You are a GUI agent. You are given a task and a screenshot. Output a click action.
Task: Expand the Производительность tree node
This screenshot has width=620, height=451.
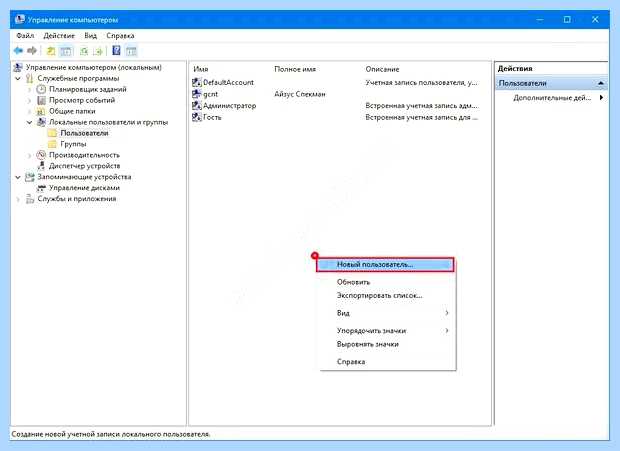[29, 155]
